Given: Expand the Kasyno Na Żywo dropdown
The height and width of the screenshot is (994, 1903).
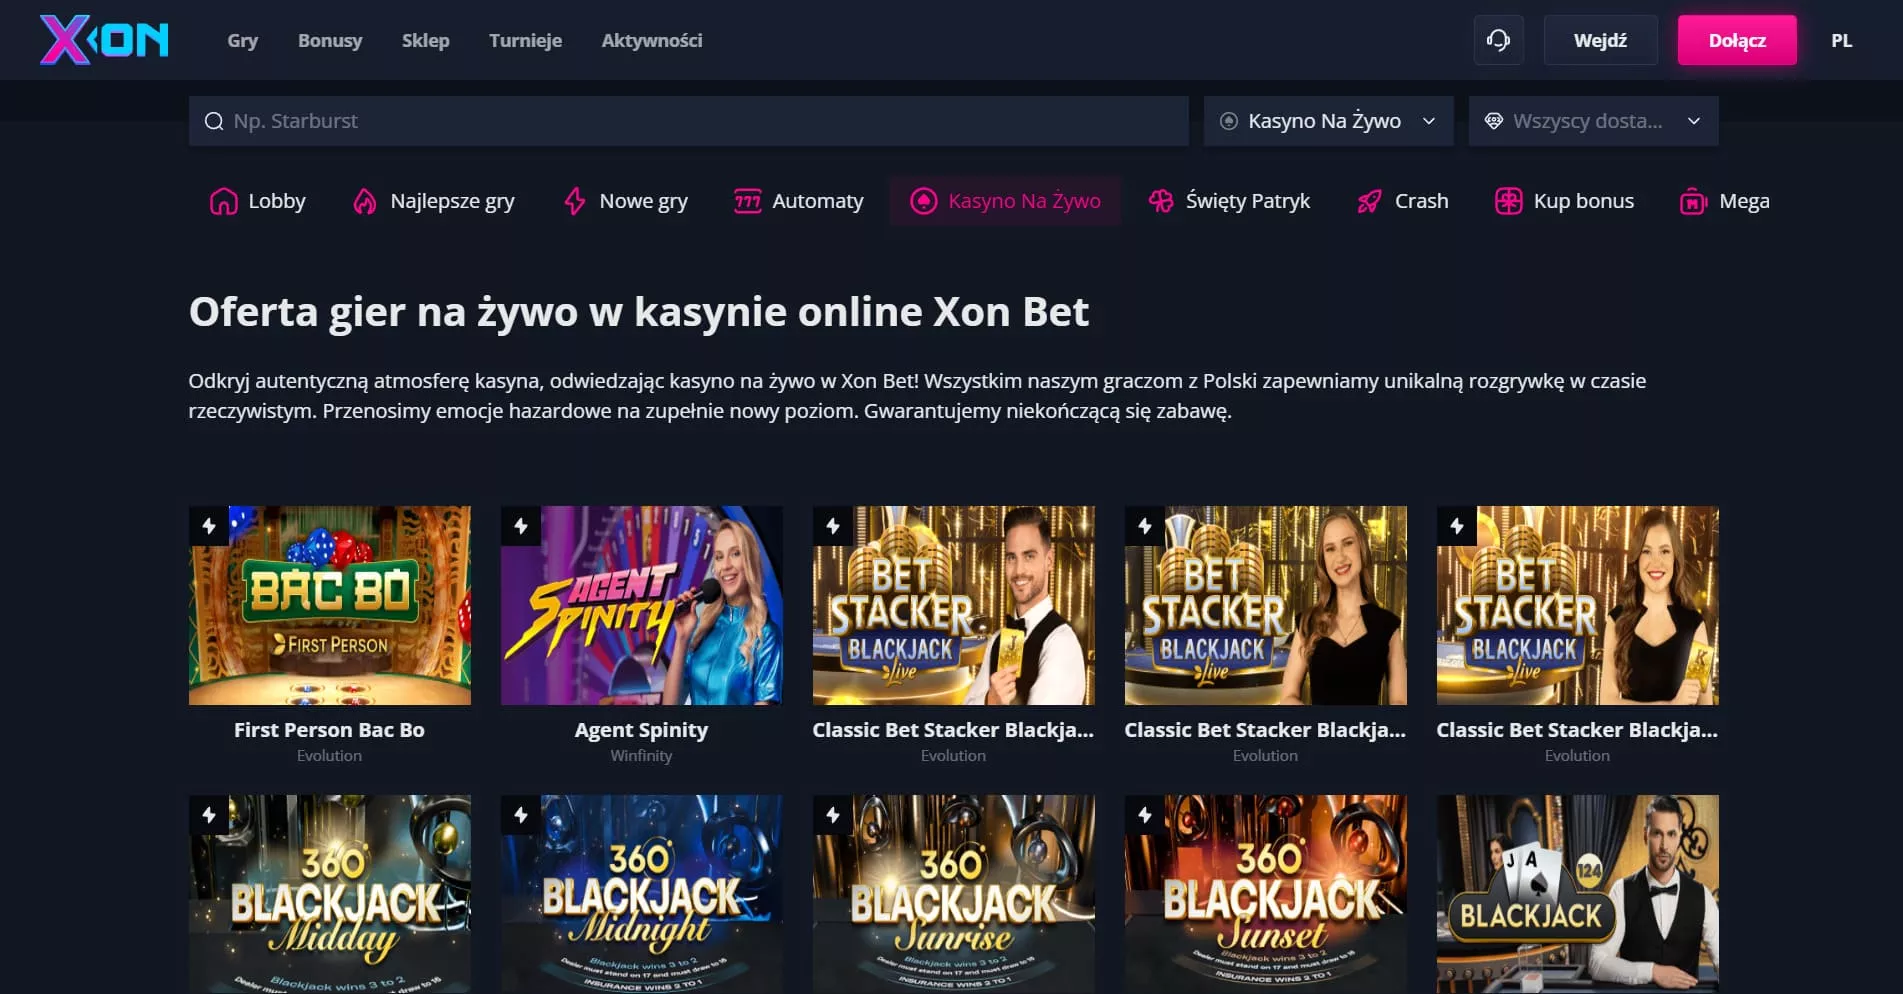Looking at the screenshot, I should pyautogui.click(x=1328, y=121).
